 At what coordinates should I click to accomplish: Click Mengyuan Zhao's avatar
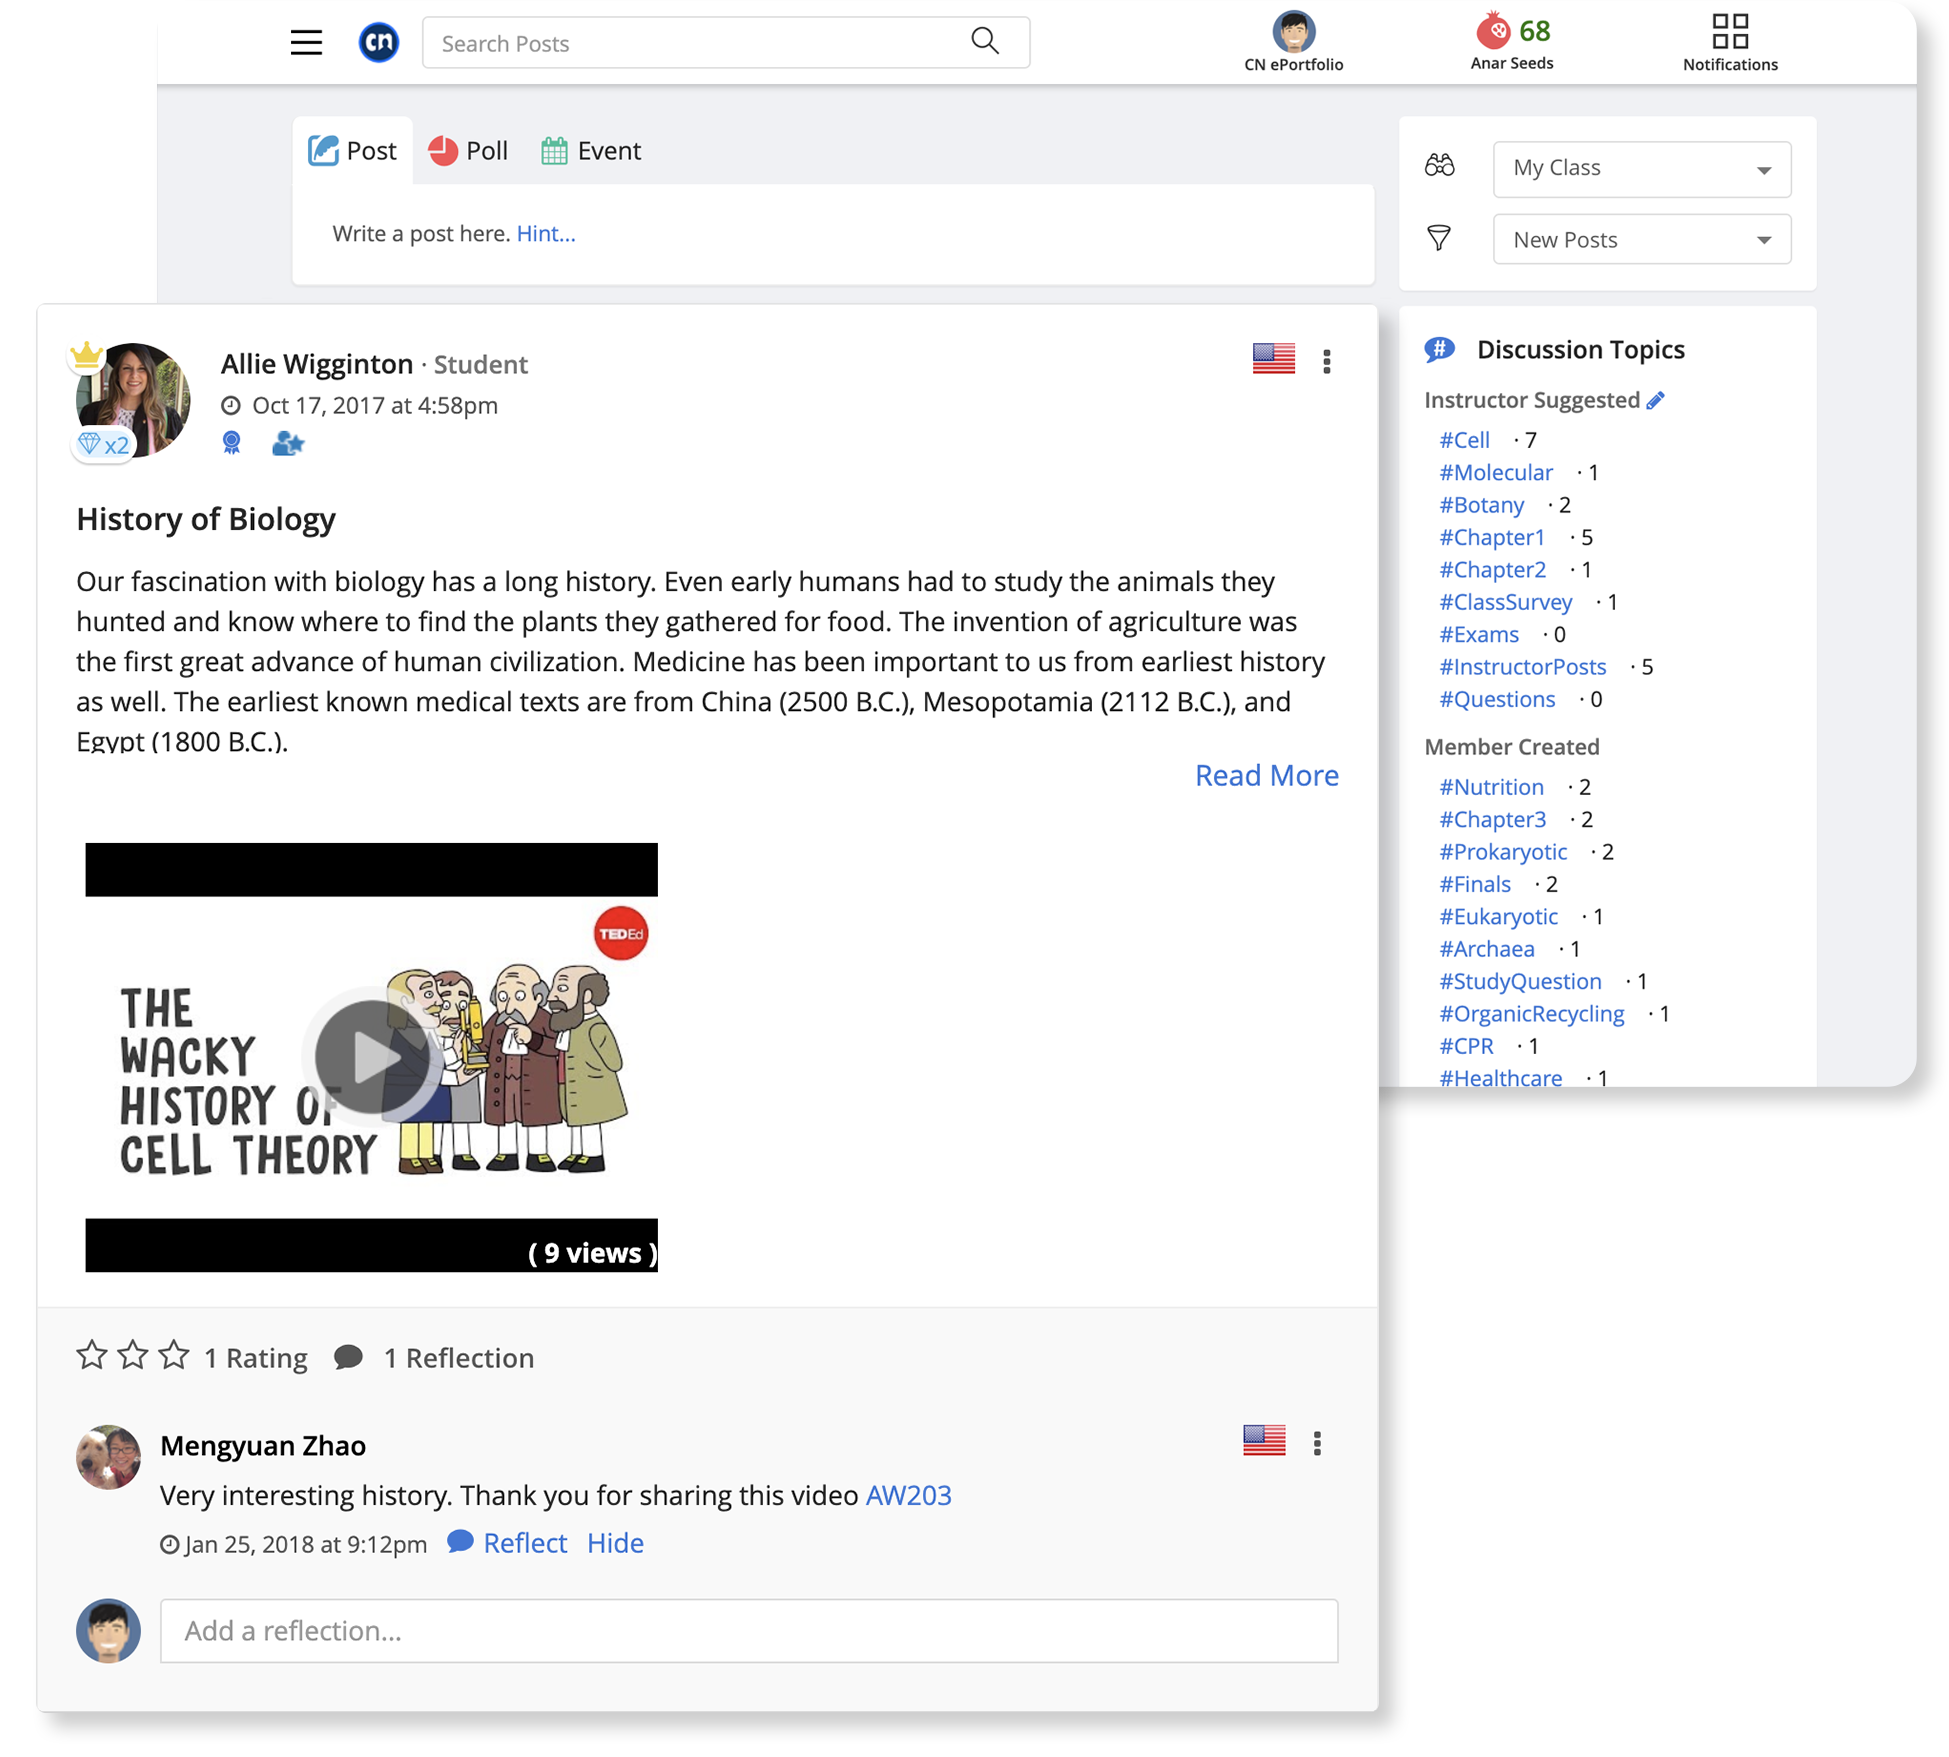108,1456
